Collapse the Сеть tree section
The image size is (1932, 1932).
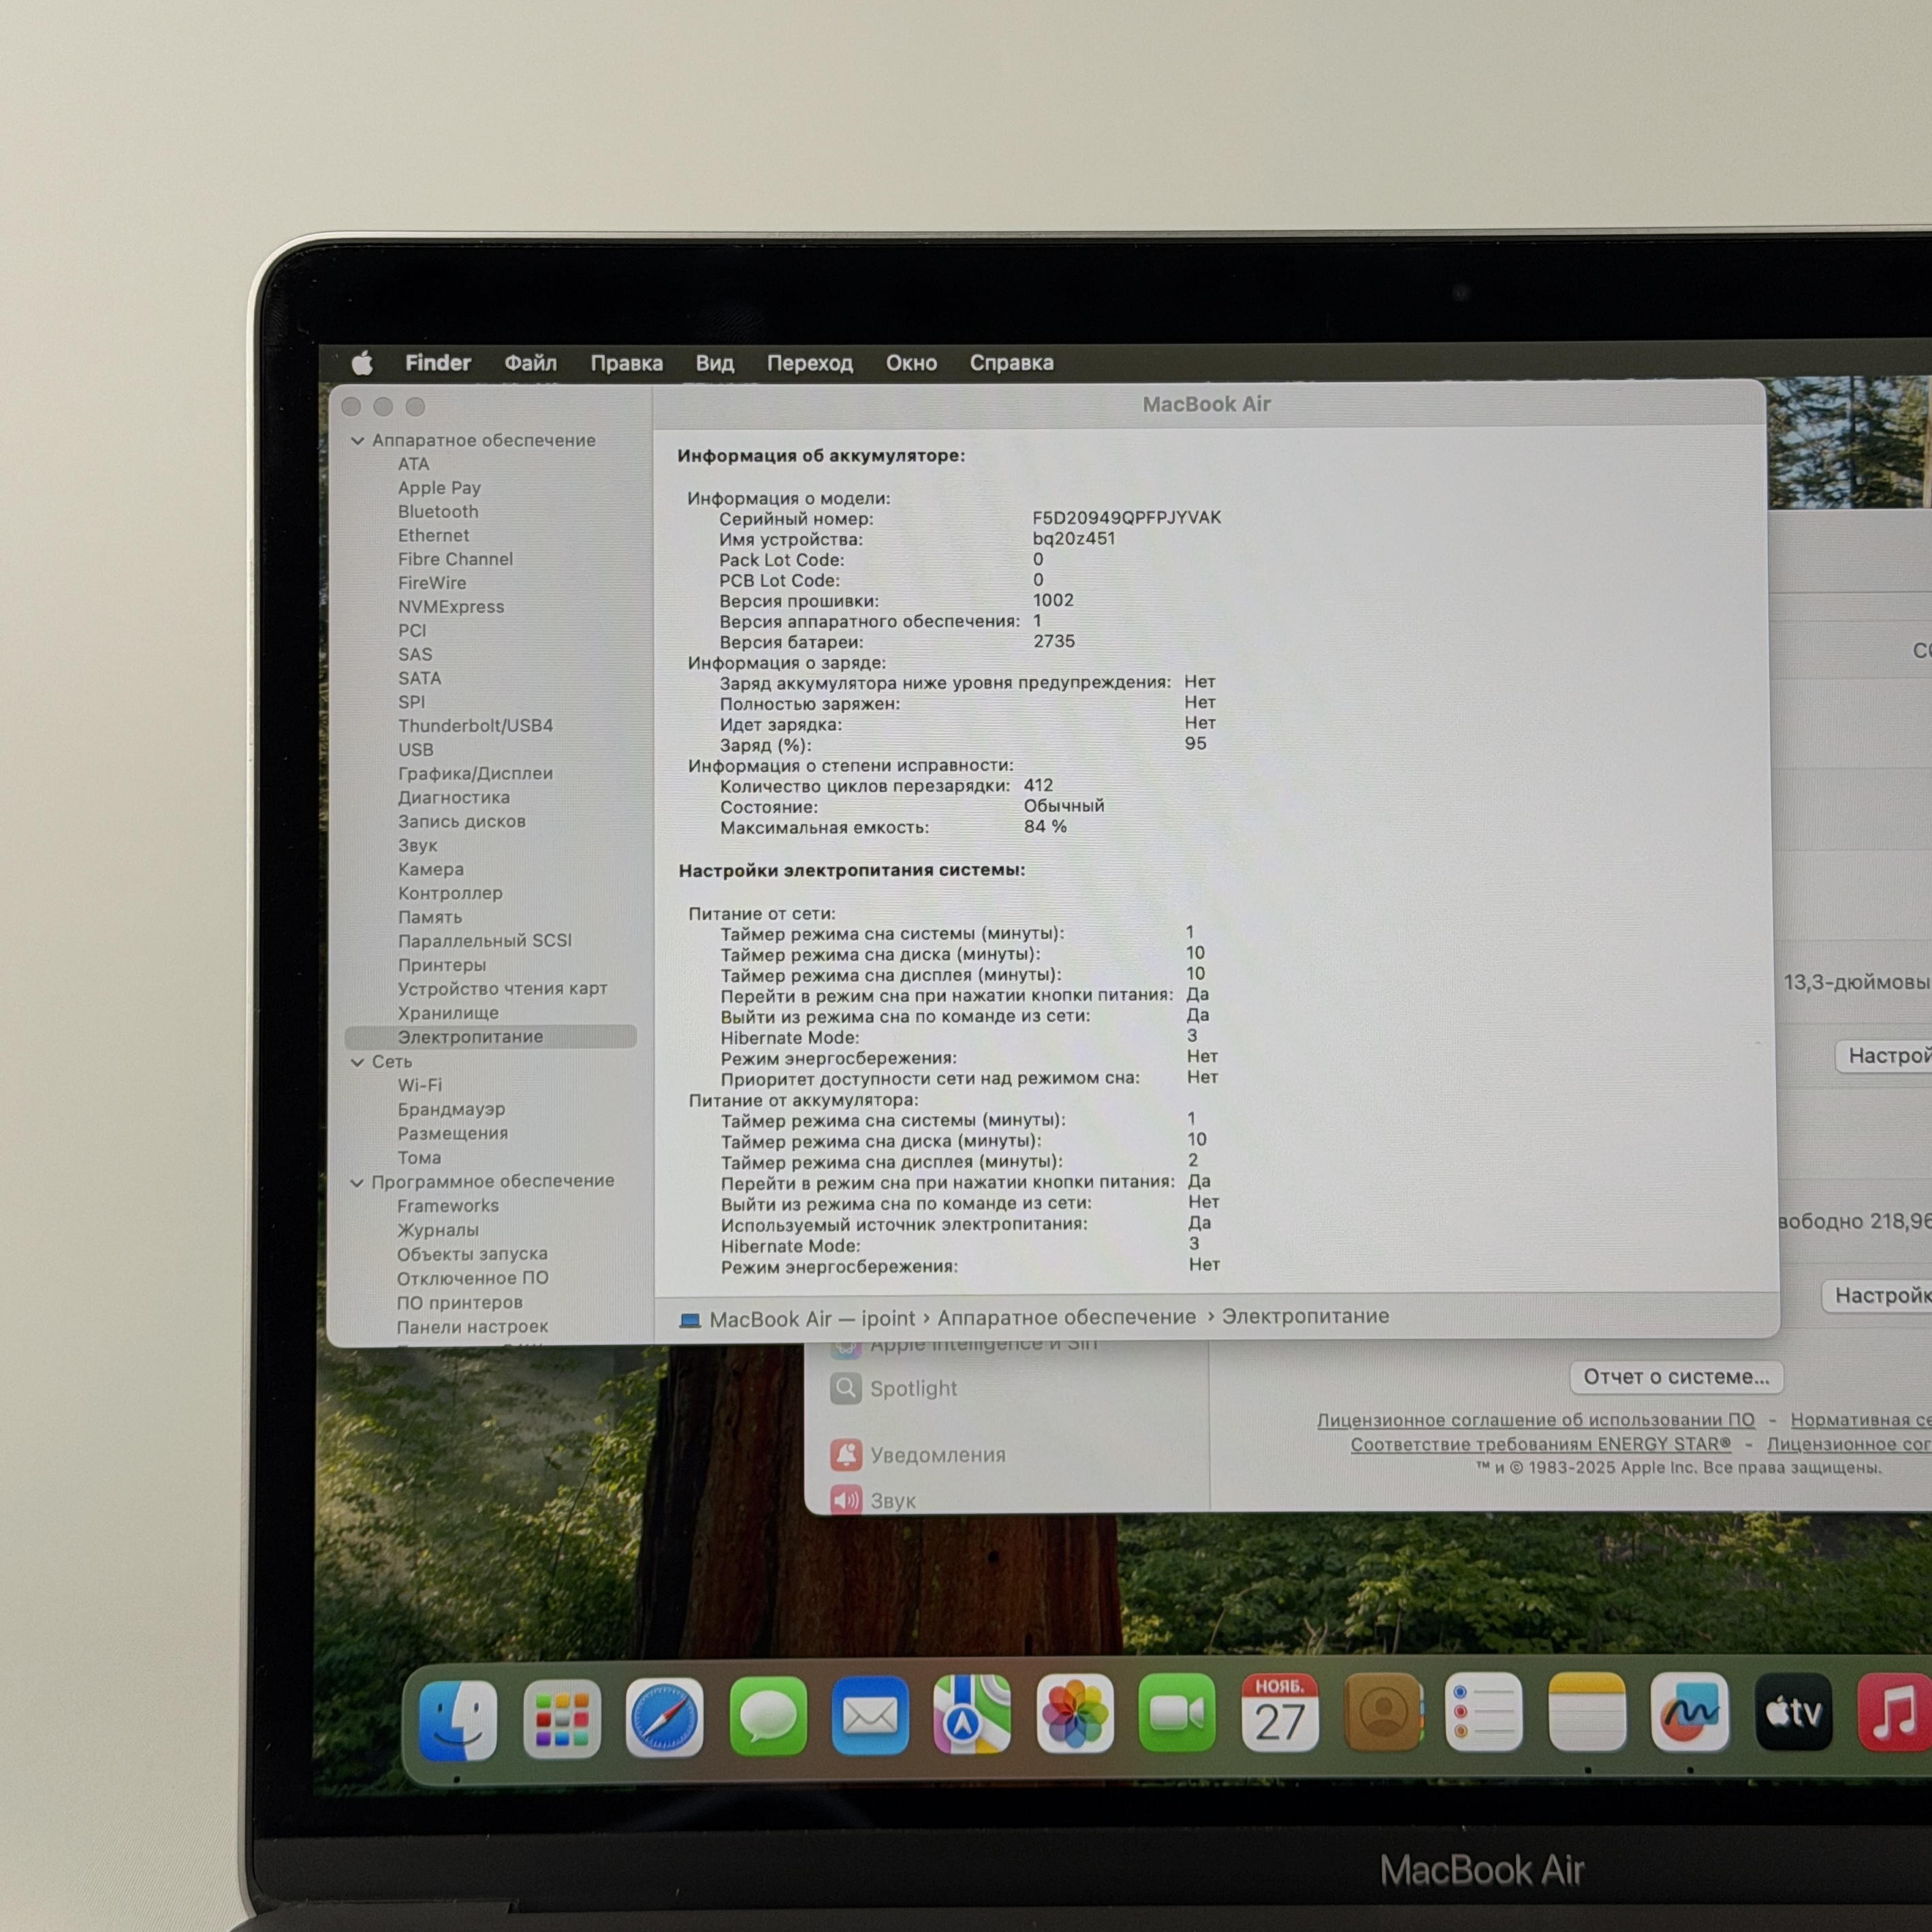pyautogui.click(x=357, y=1062)
